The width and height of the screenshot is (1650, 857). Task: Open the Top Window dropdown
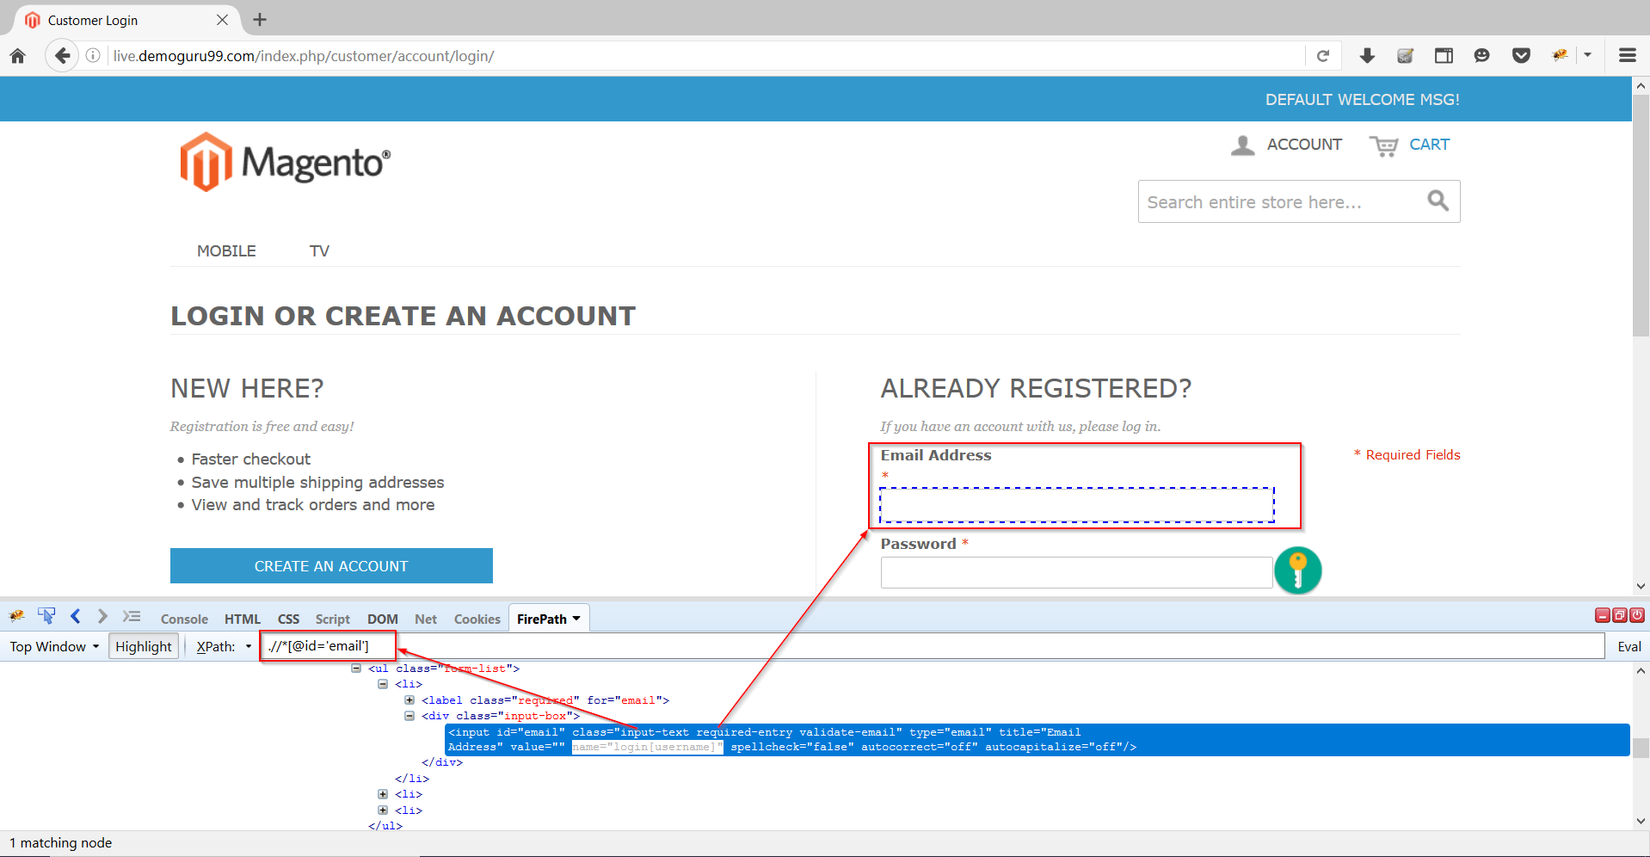[x=54, y=647]
